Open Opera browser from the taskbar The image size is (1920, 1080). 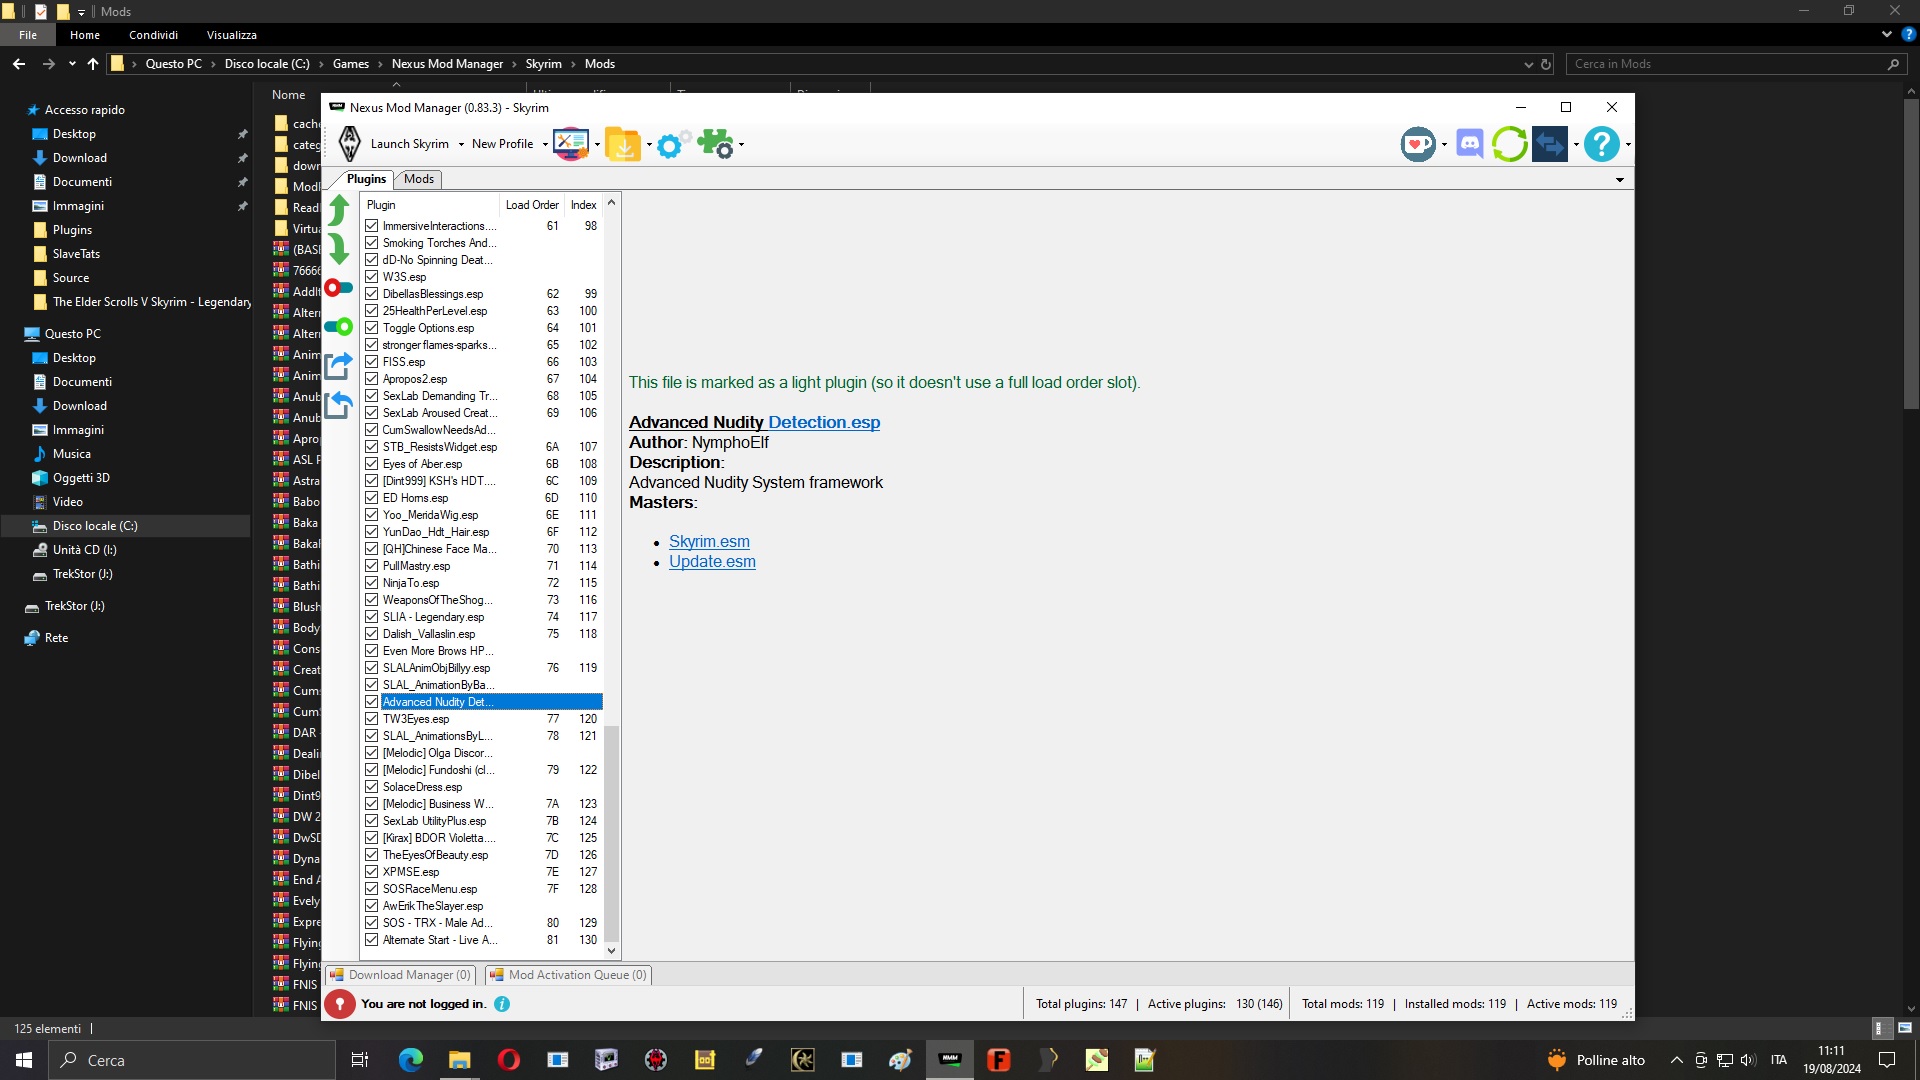(509, 1060)
